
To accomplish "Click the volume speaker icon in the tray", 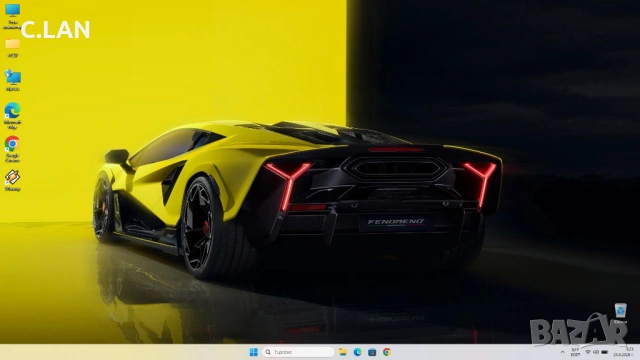I will [x=596, y=352].
